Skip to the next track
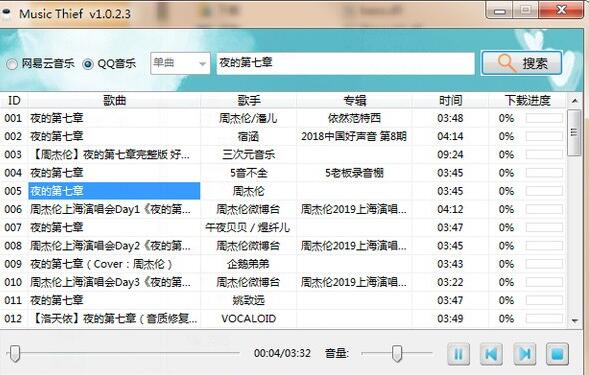Image resolution: width=589 pixels, height=375 pixels. coord(524,354)
